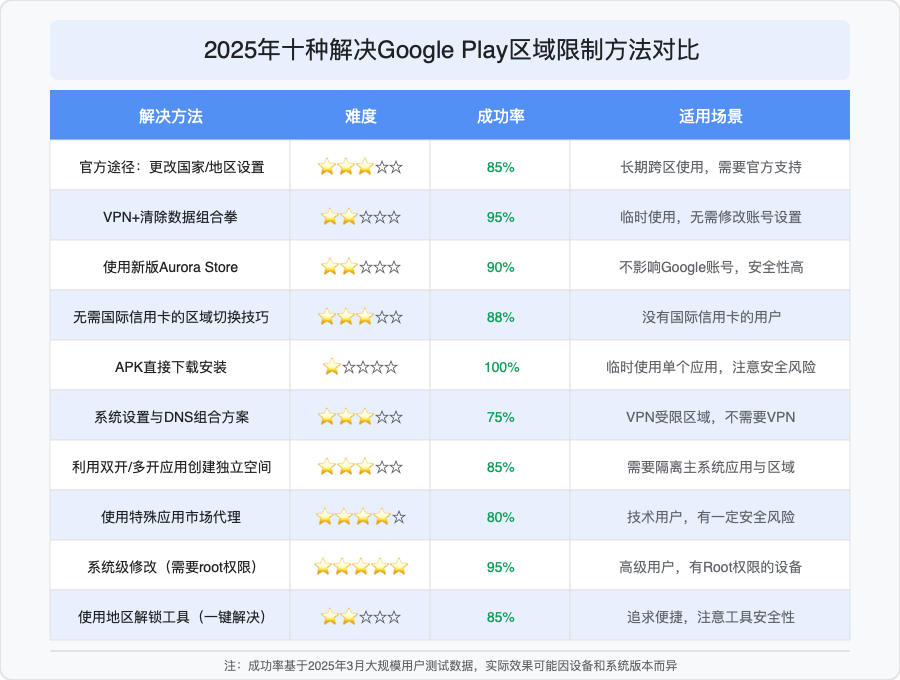Viewport: 900px width, 680px height.
Task: Click '没有国际信用卡的用户' scenario cell
Action: 711,317
